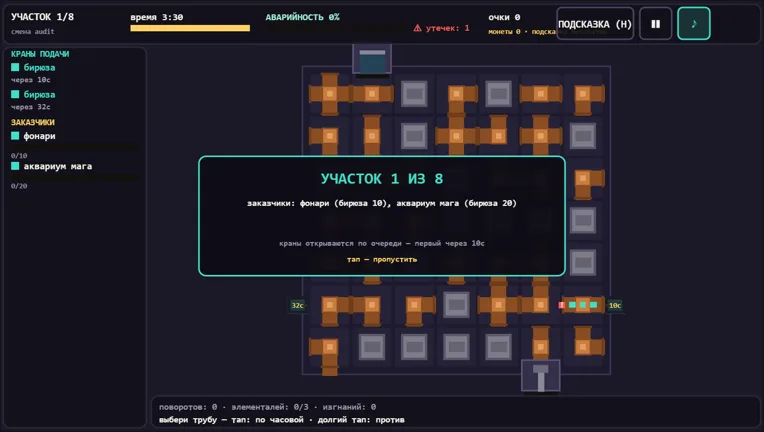This screenshot has width=764, height=432.
Task: Click the 'АВАРИЙНОСТЬ 0%' indicator
Action: tap(302, 17)
